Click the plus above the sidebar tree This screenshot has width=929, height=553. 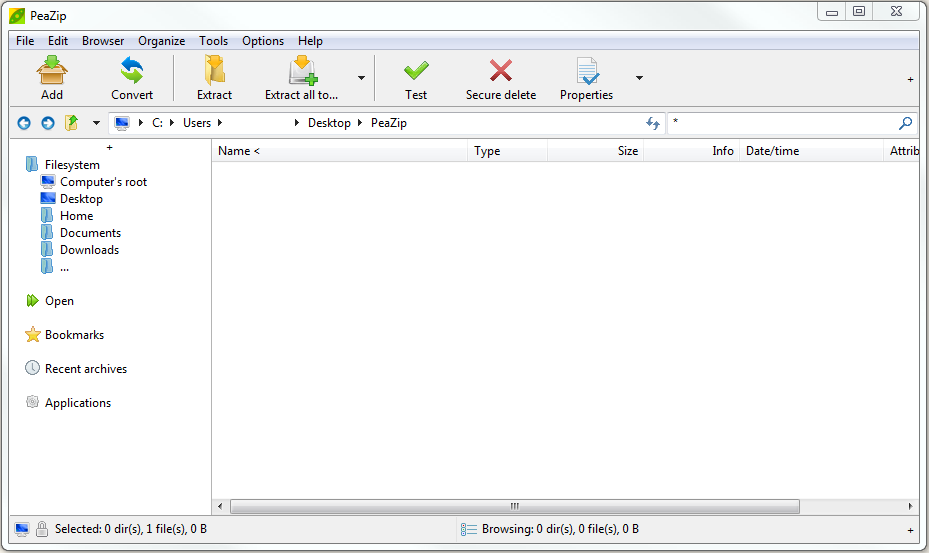point(110,148)
